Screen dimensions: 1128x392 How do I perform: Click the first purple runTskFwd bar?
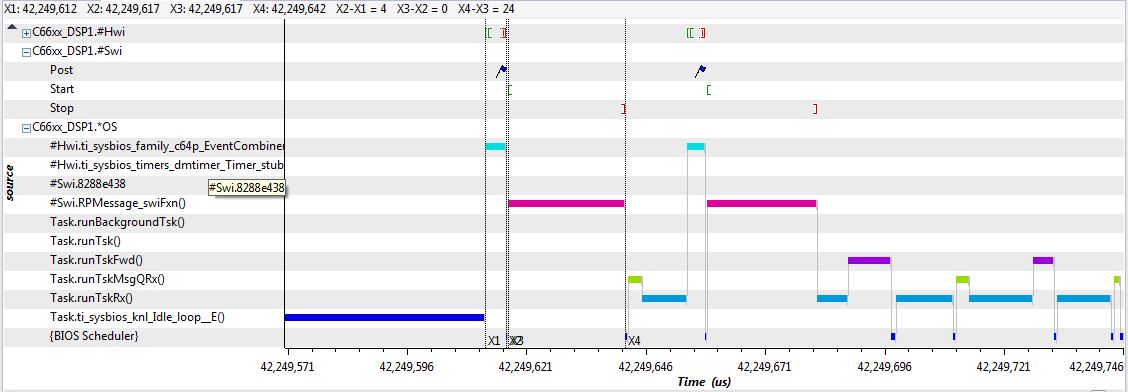coord(869,260)
